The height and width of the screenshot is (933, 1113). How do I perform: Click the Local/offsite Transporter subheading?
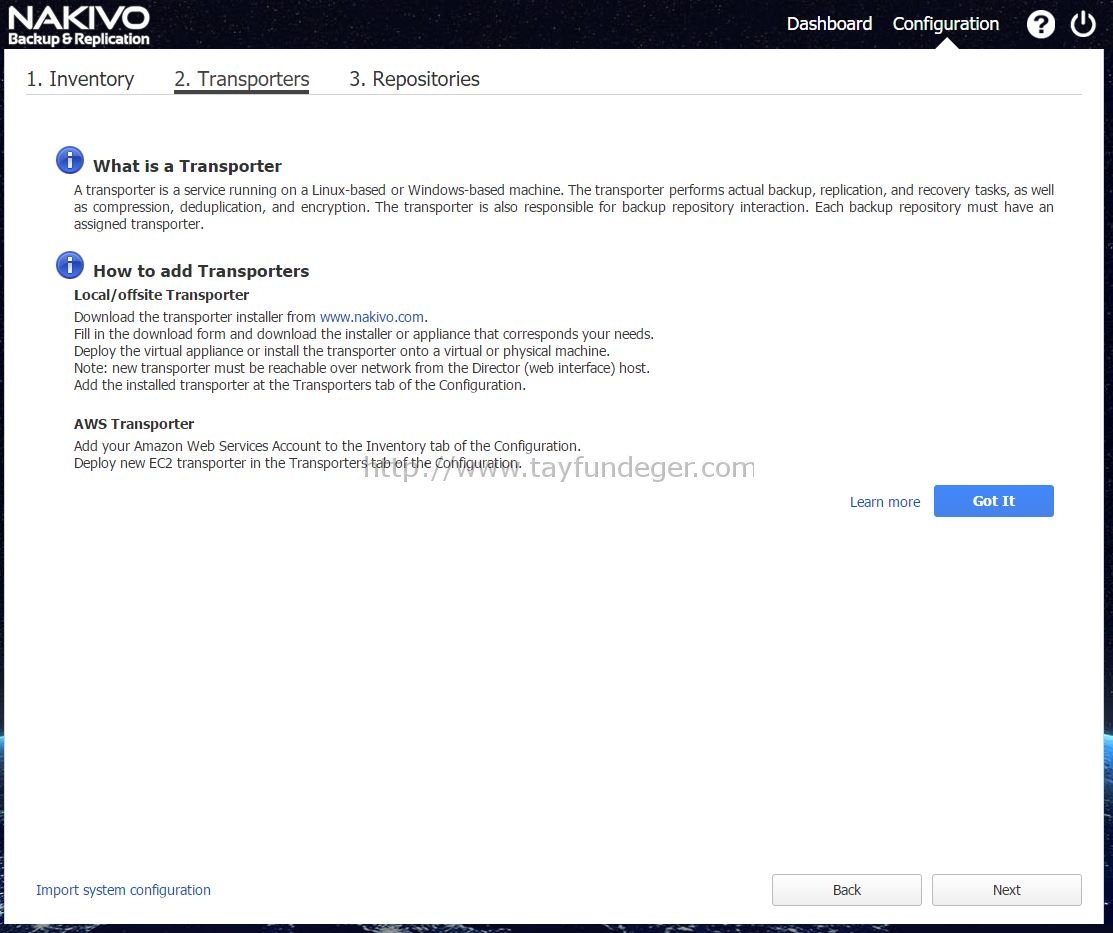[161, 295]
